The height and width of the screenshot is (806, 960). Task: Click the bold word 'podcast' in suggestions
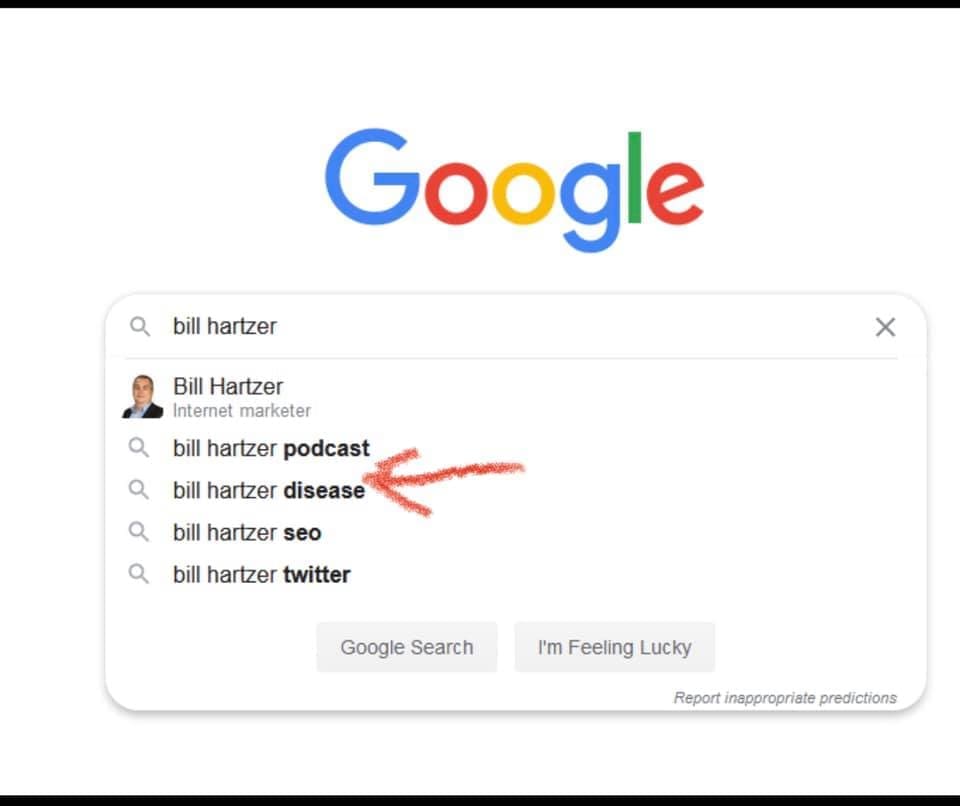326,449
